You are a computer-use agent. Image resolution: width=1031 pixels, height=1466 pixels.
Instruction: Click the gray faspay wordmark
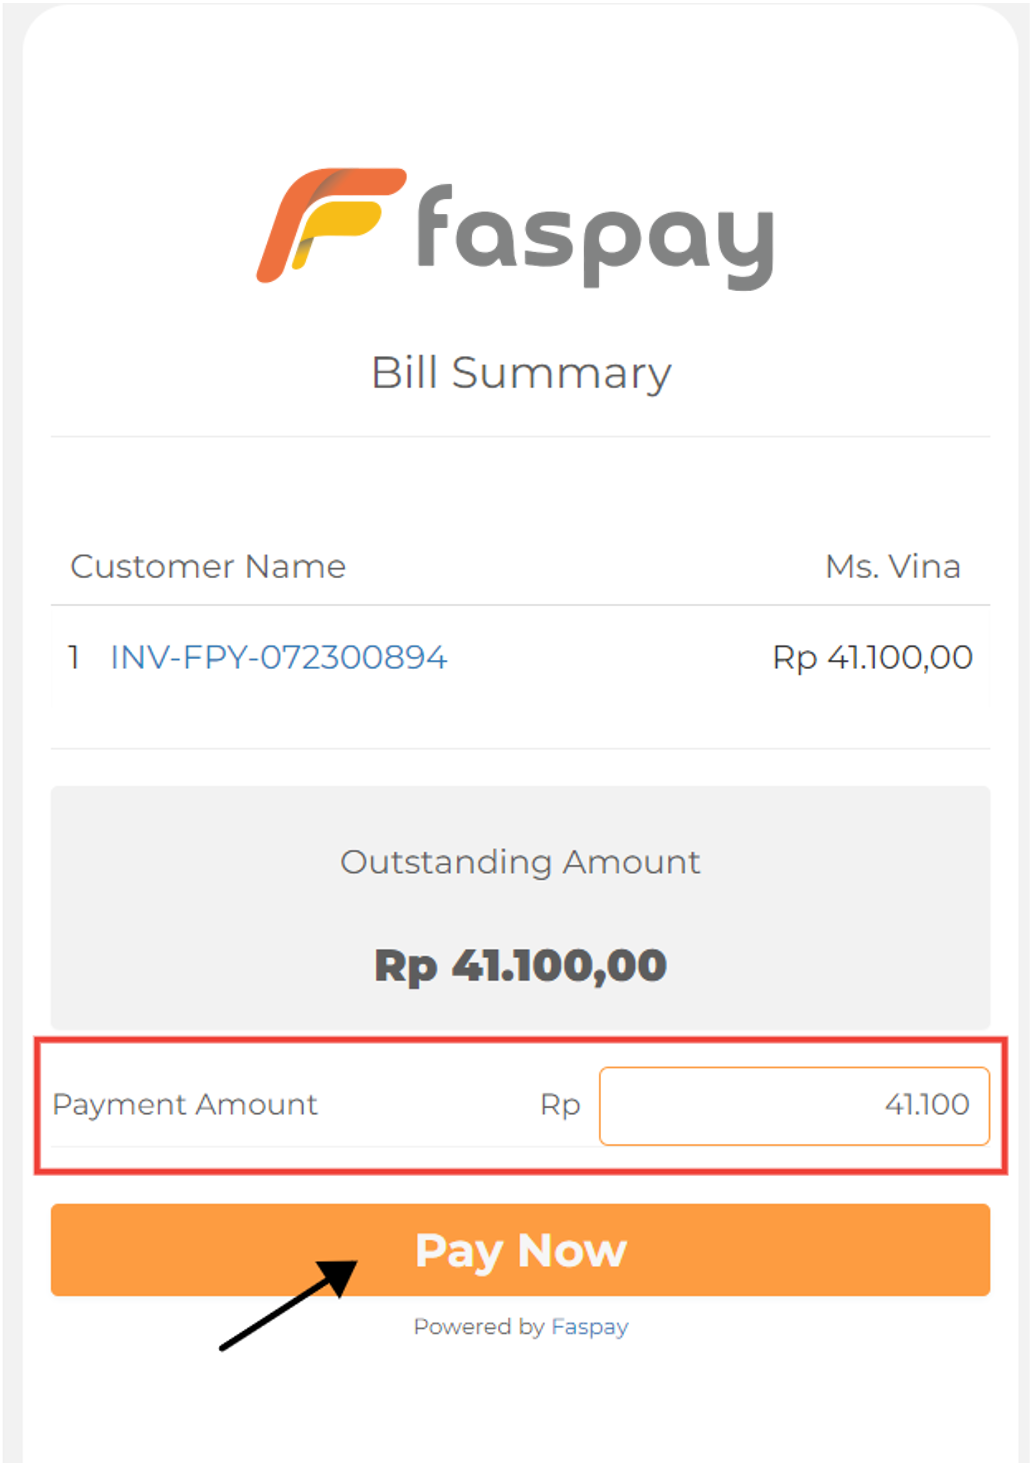coord(594,236)
